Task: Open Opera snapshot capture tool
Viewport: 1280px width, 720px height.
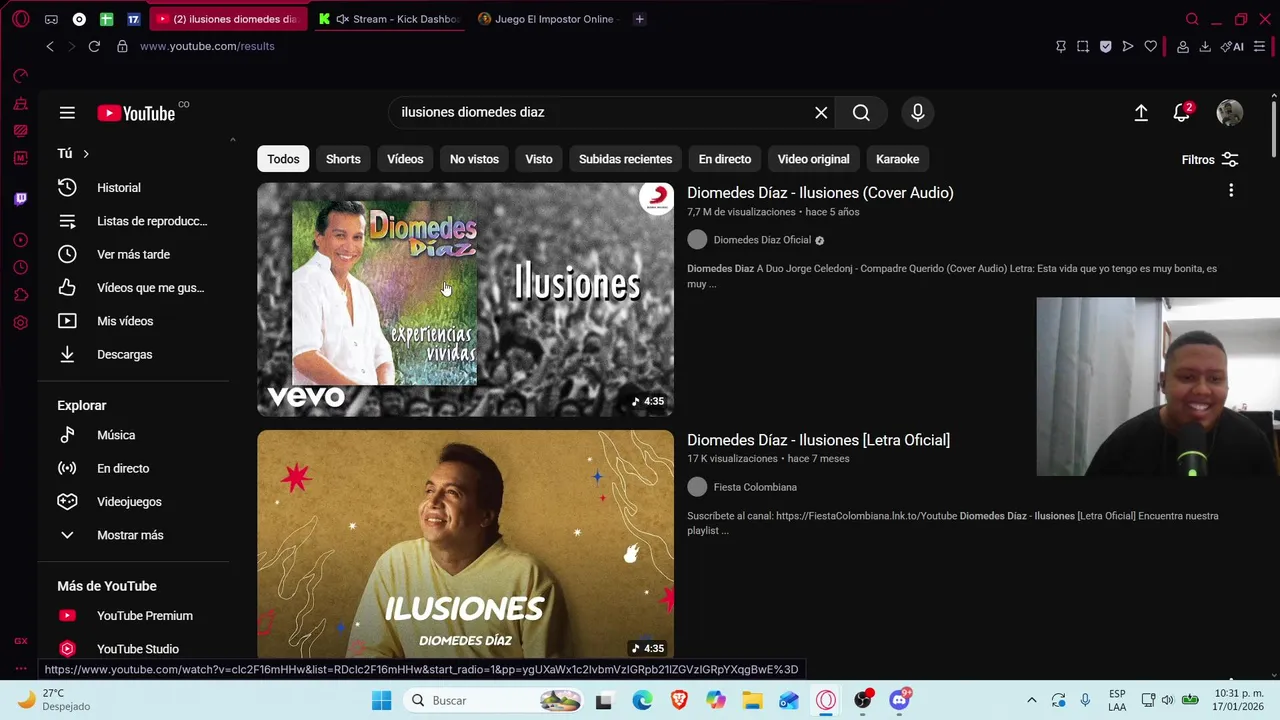Action: tap(1083, 46)
